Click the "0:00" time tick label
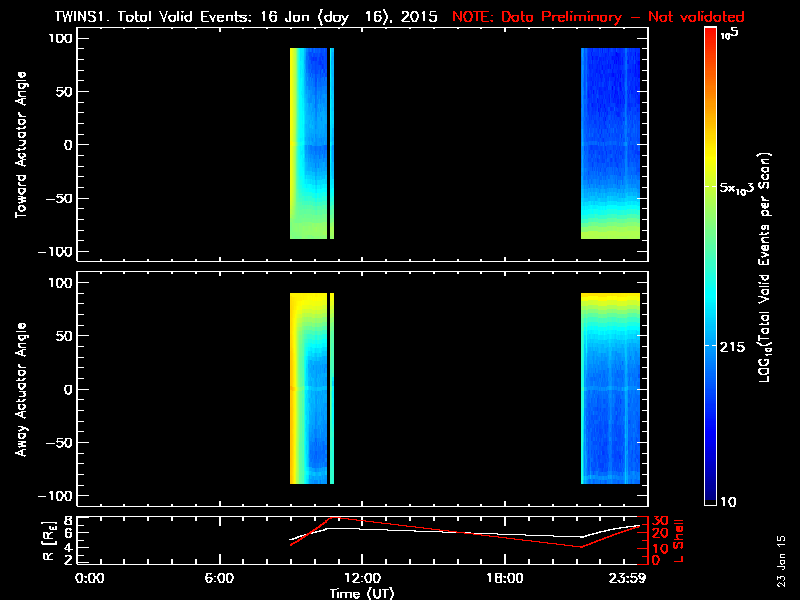The width and height of the screenshot is (800, 600). 90,579
